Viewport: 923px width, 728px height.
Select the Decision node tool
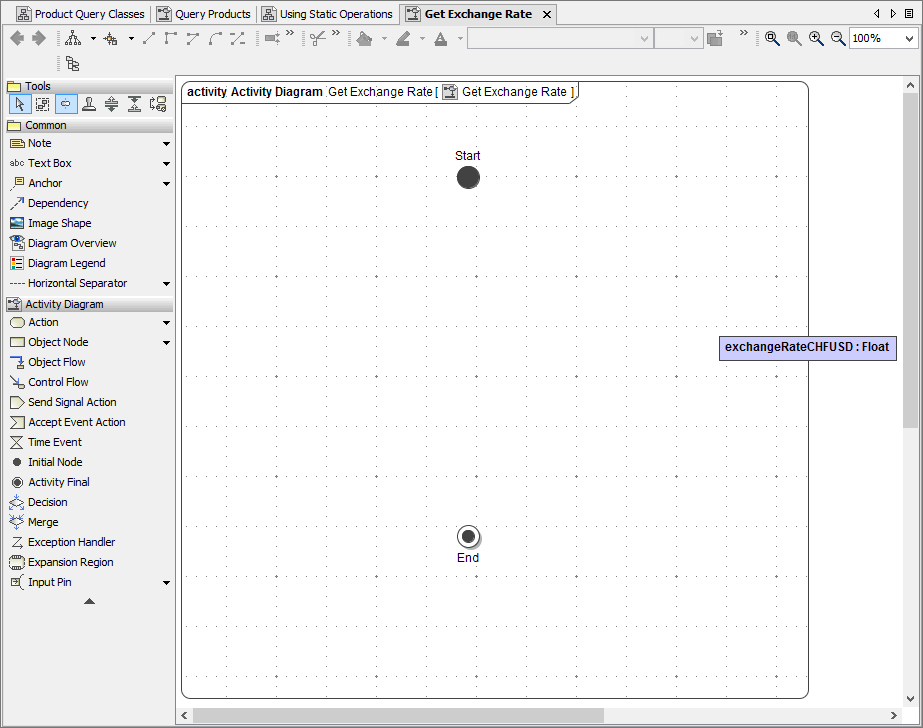click(47, 502)
